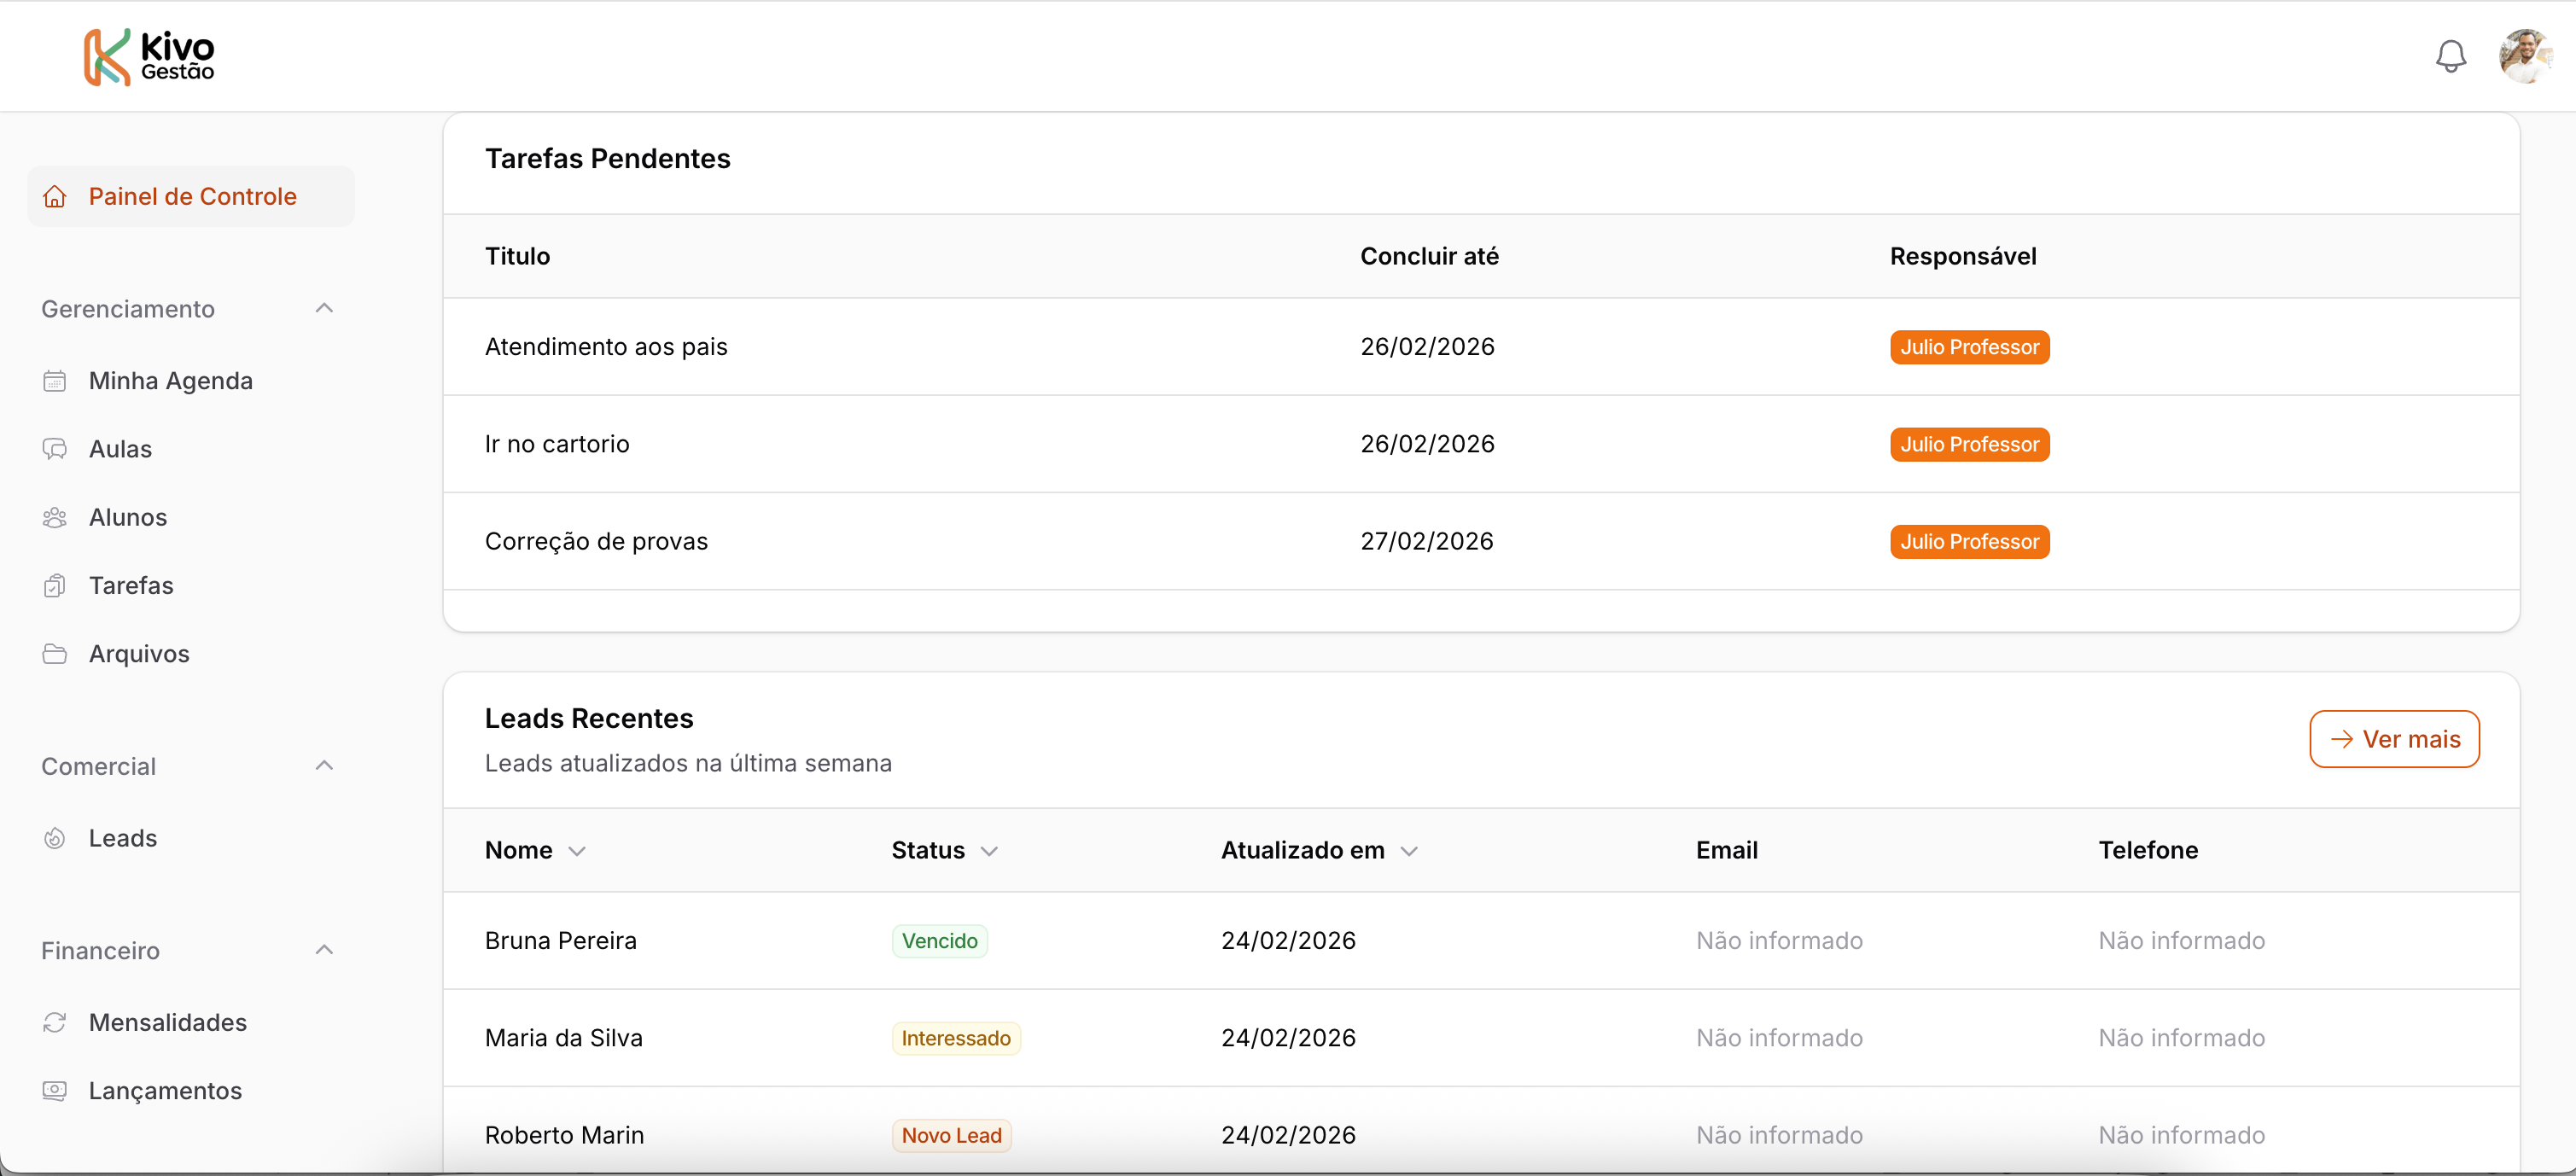Collapse the Comercial section chevron
This screenshot has height=1176, width=2576.
coord(324,766)
